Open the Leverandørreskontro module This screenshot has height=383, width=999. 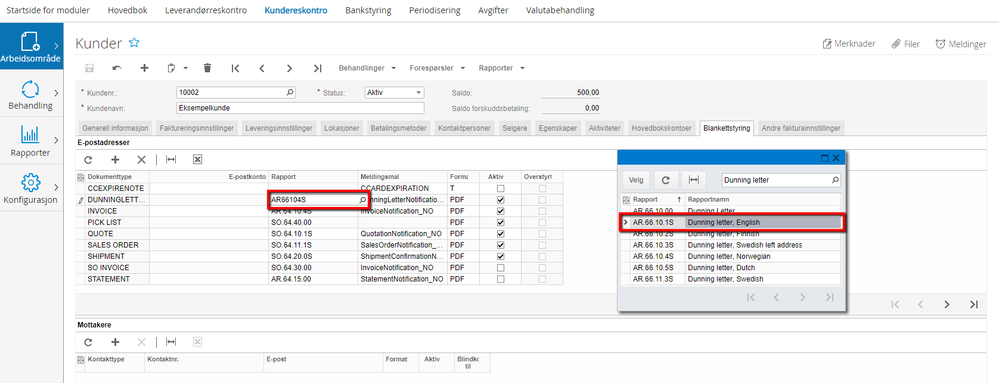[205, 10]
